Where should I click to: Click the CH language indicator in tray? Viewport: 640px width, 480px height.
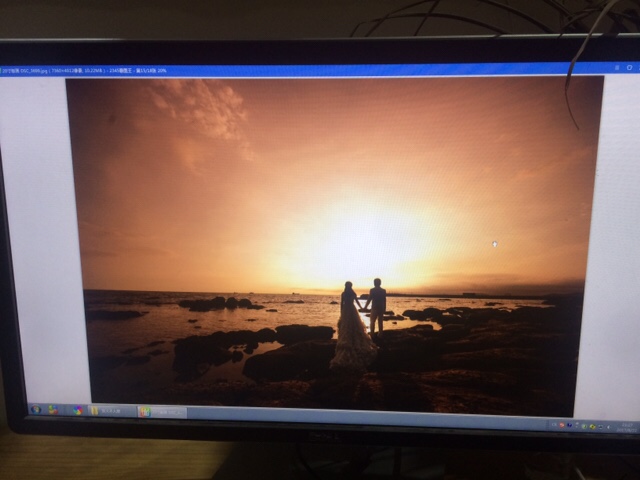click(554, 424)
